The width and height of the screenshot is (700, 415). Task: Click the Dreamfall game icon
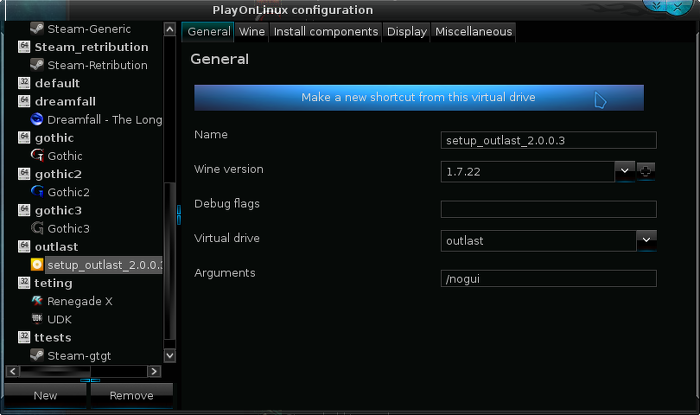pos(37,119)
